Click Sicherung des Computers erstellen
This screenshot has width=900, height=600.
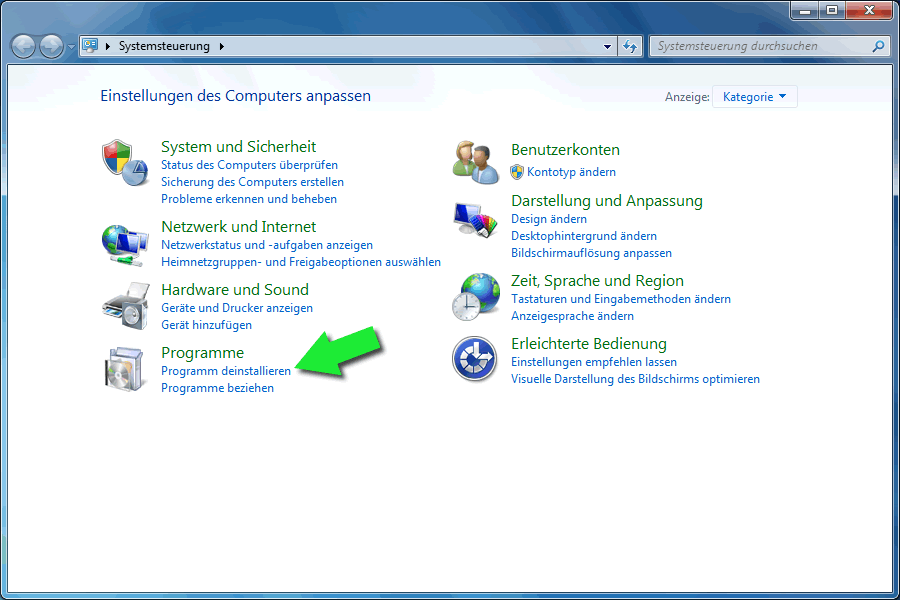252,182
